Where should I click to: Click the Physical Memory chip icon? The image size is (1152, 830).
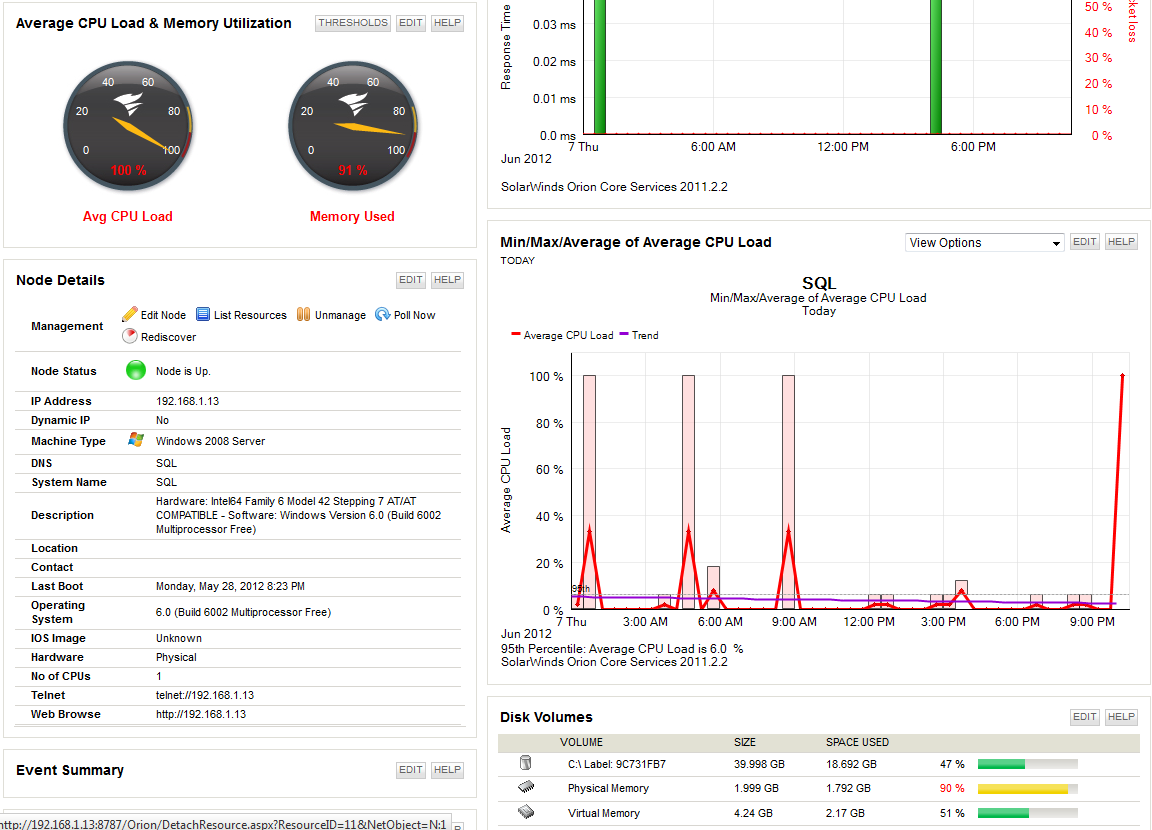[528, 788]
